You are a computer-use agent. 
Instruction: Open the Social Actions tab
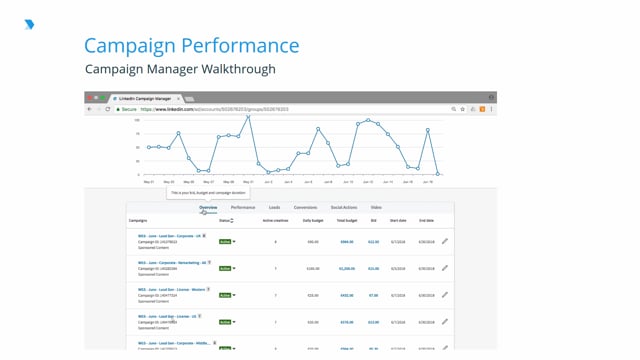click(344, 207)
